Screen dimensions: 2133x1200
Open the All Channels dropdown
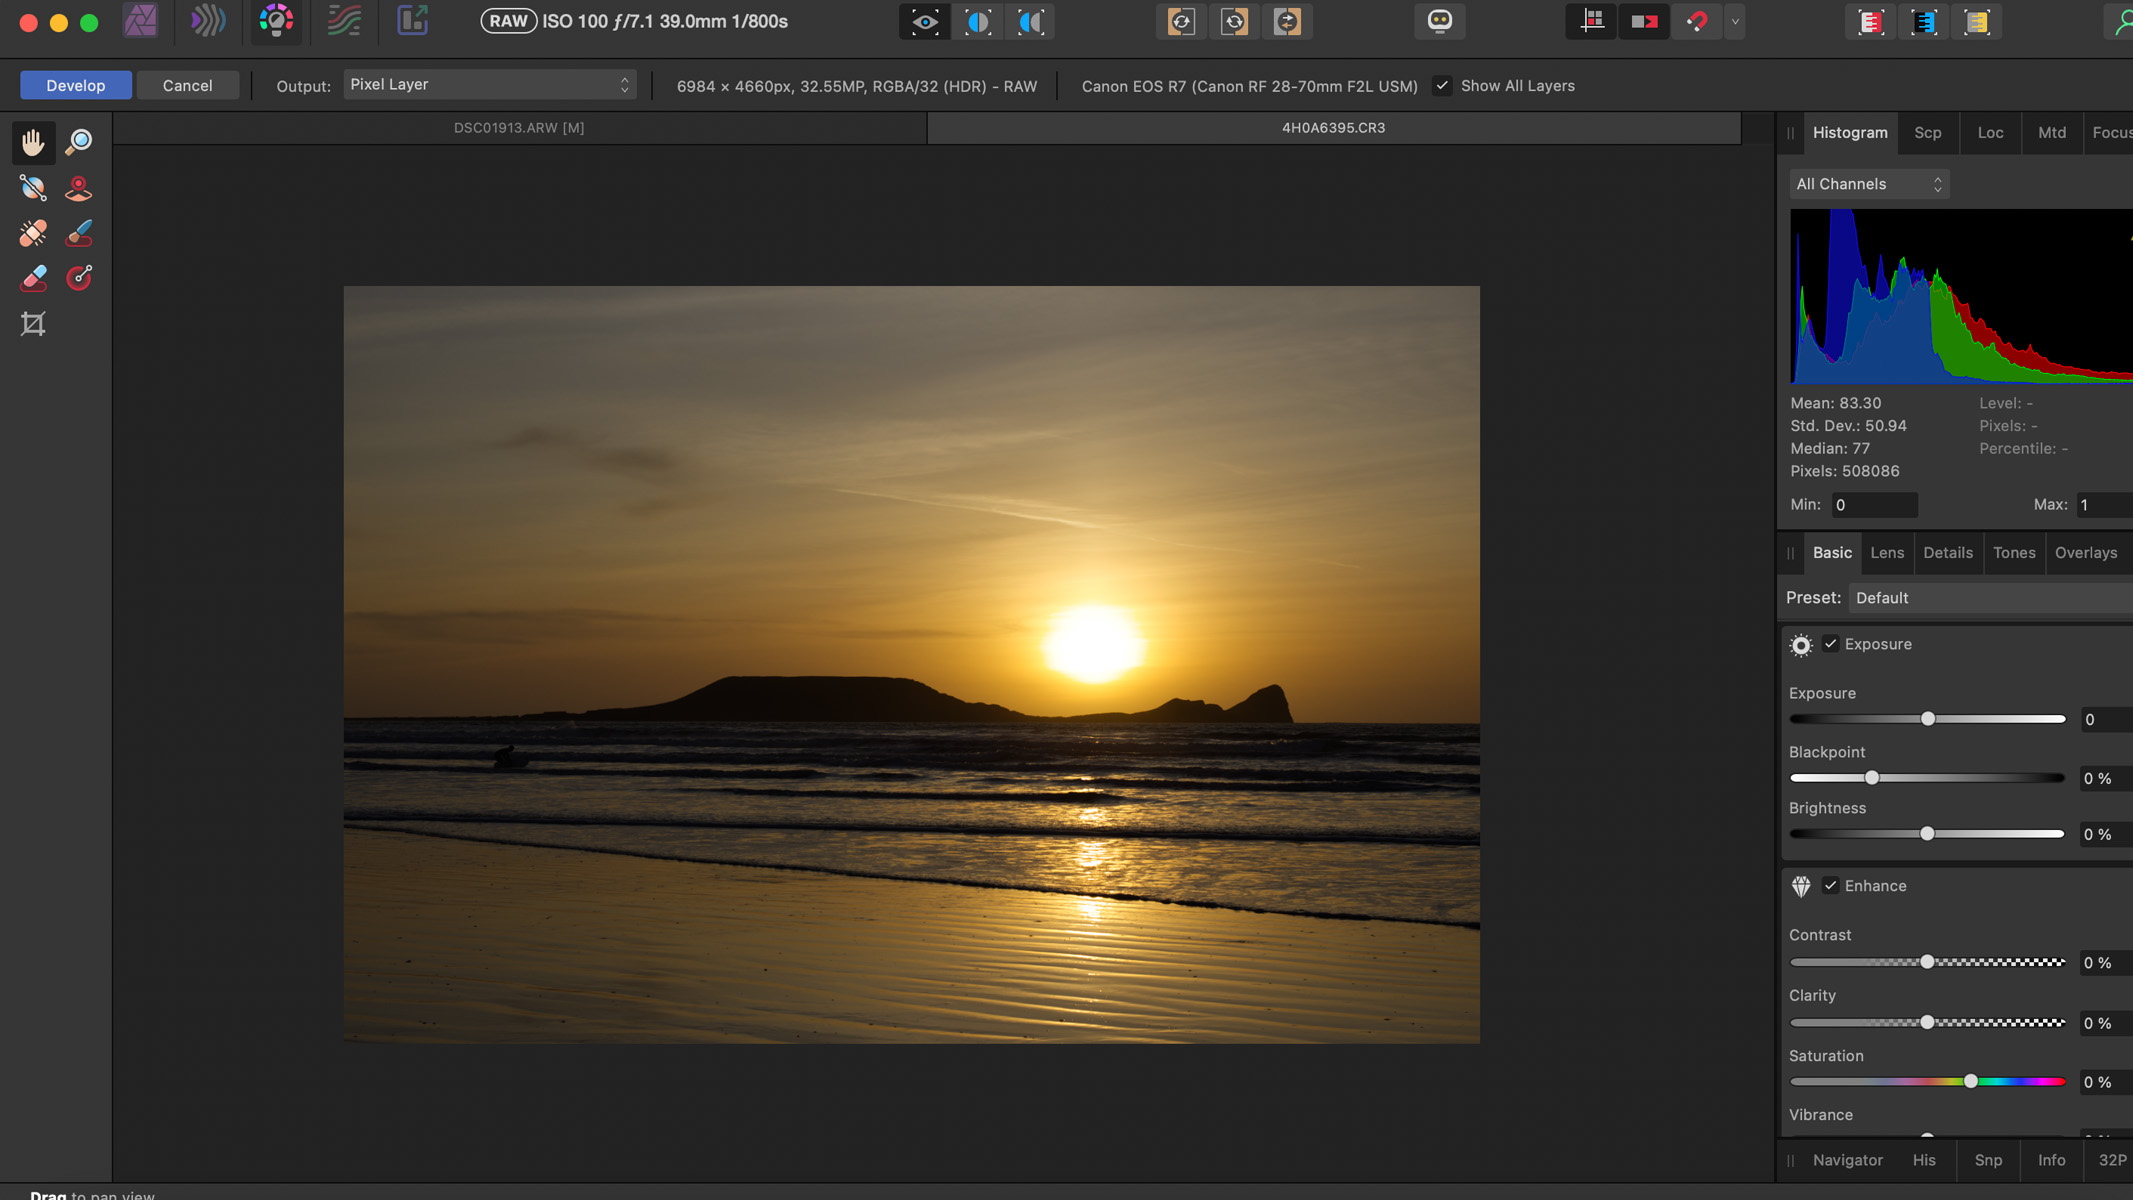point(1869,182)
